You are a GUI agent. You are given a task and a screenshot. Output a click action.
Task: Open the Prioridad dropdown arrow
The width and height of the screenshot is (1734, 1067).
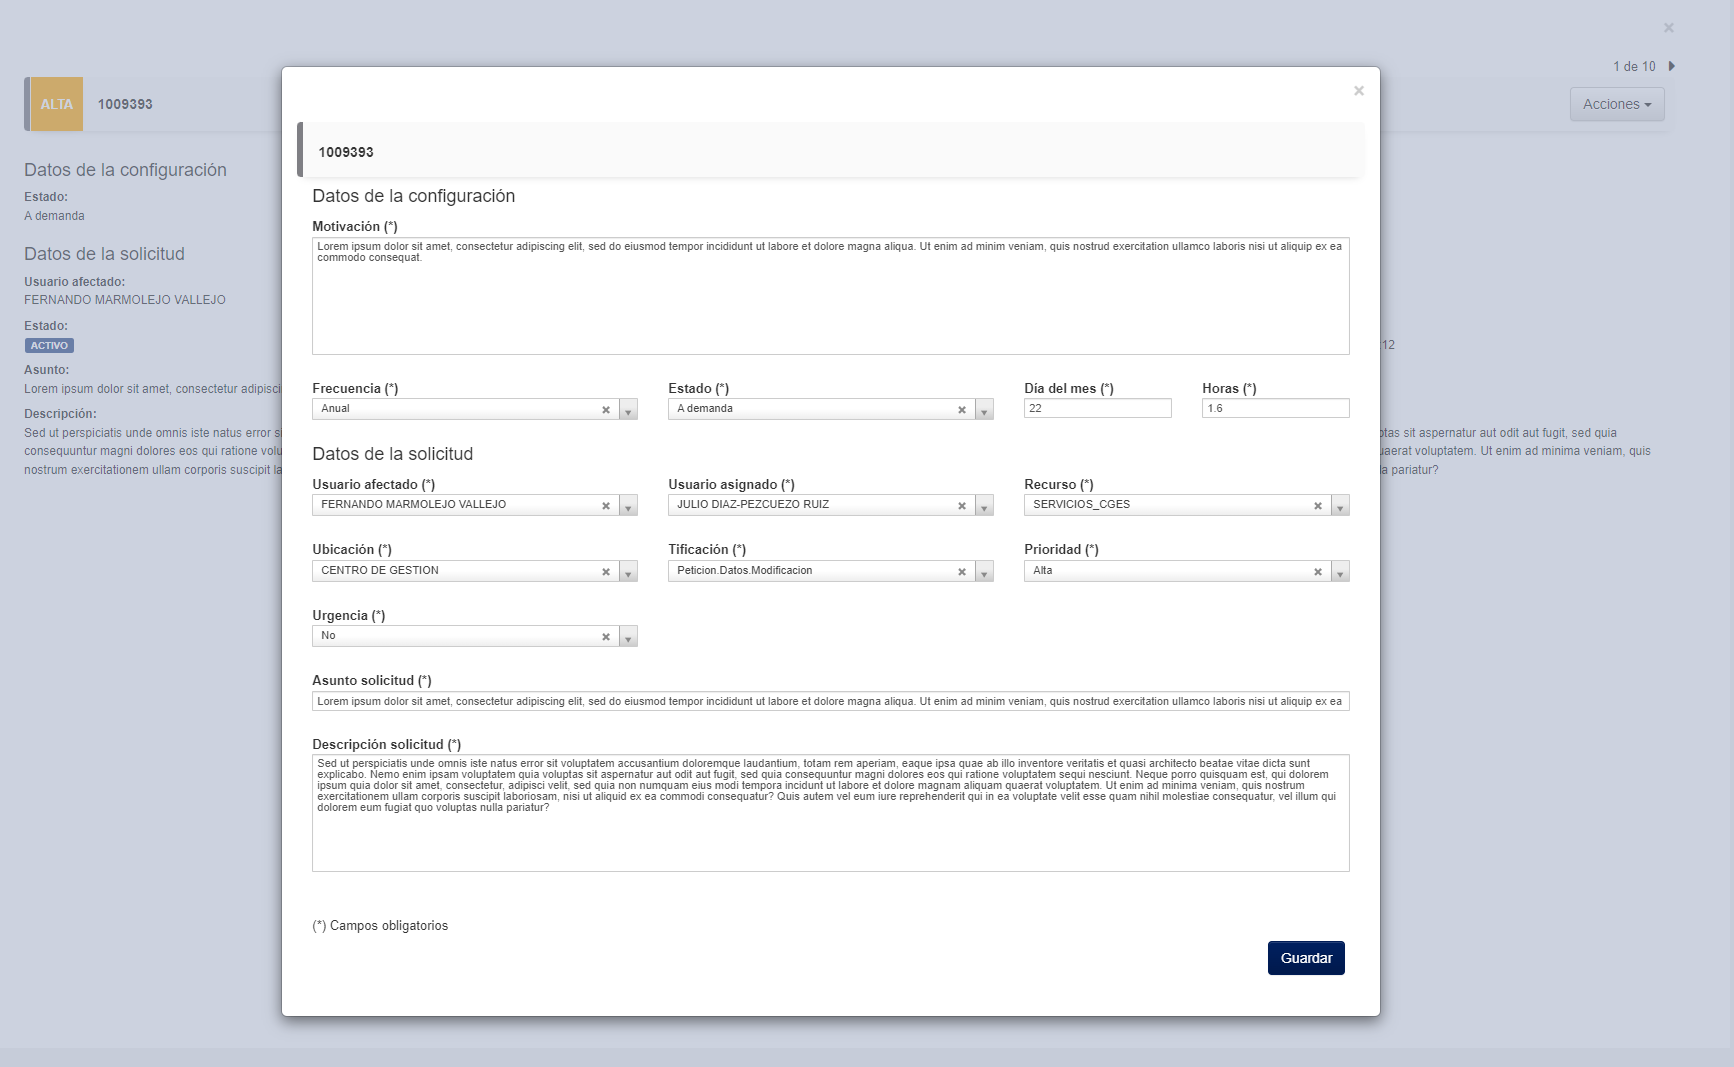coord(1340,572)
